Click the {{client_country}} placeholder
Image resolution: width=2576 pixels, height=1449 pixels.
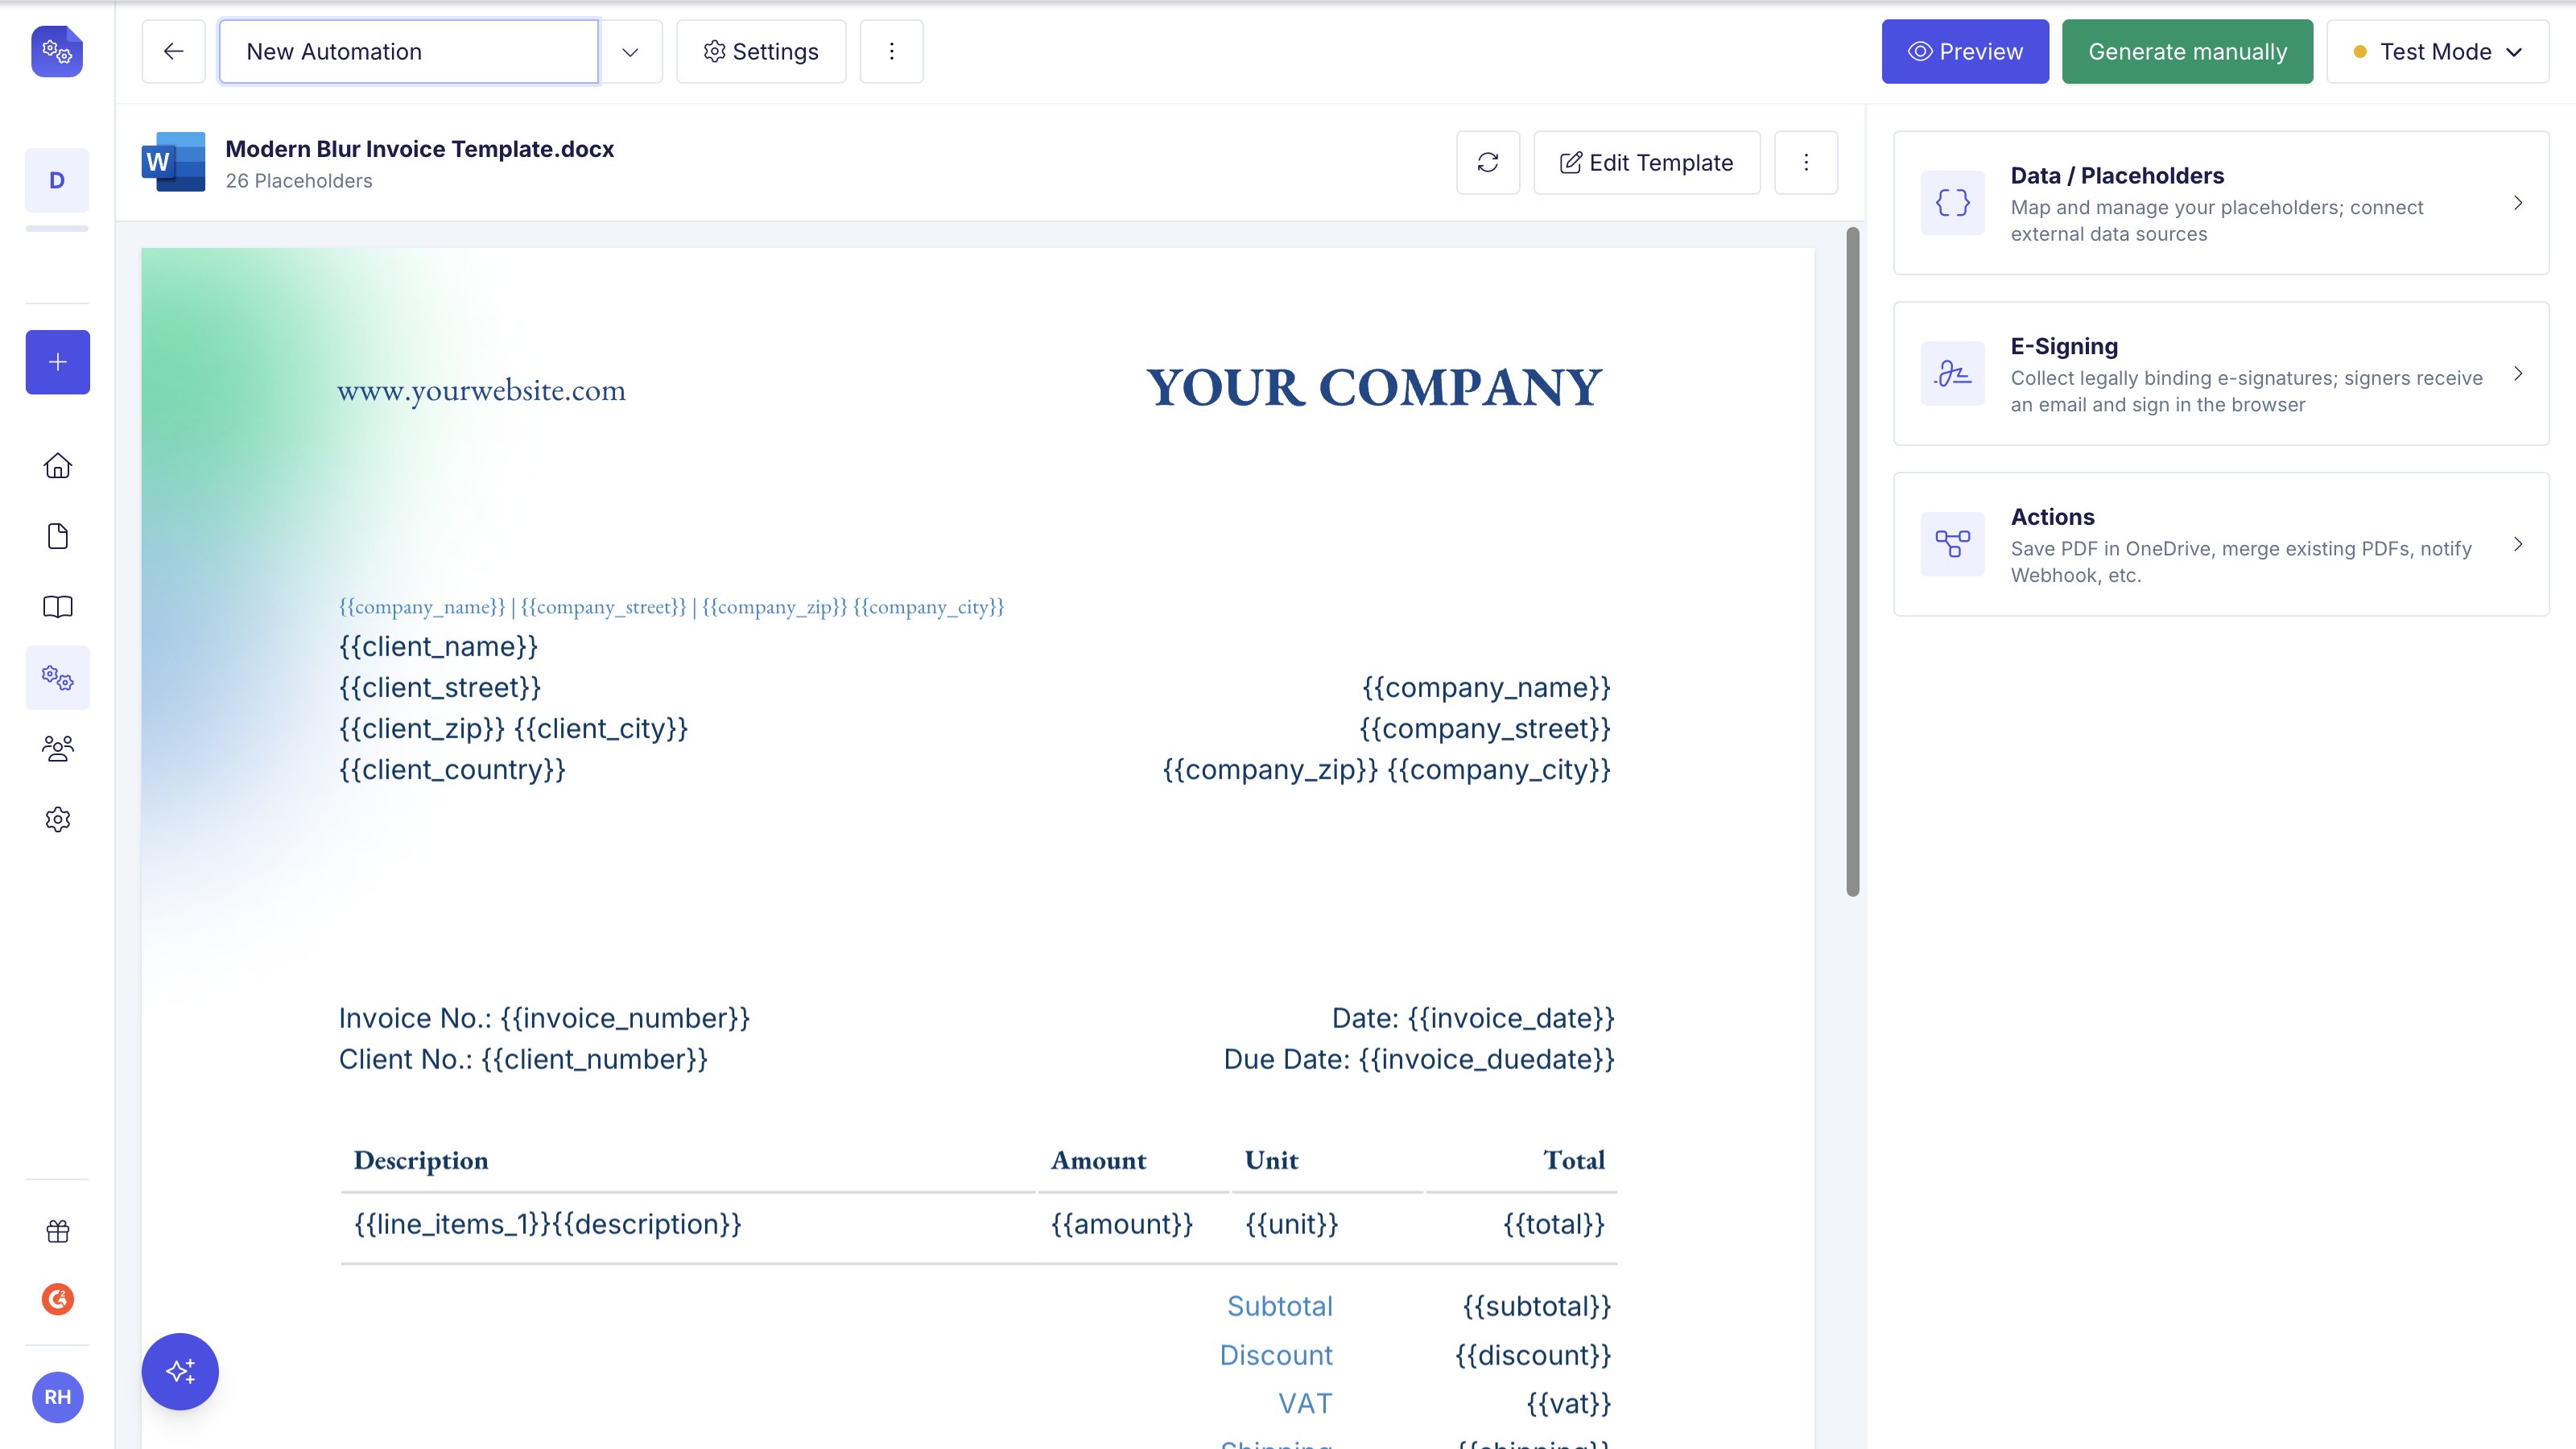452,769
